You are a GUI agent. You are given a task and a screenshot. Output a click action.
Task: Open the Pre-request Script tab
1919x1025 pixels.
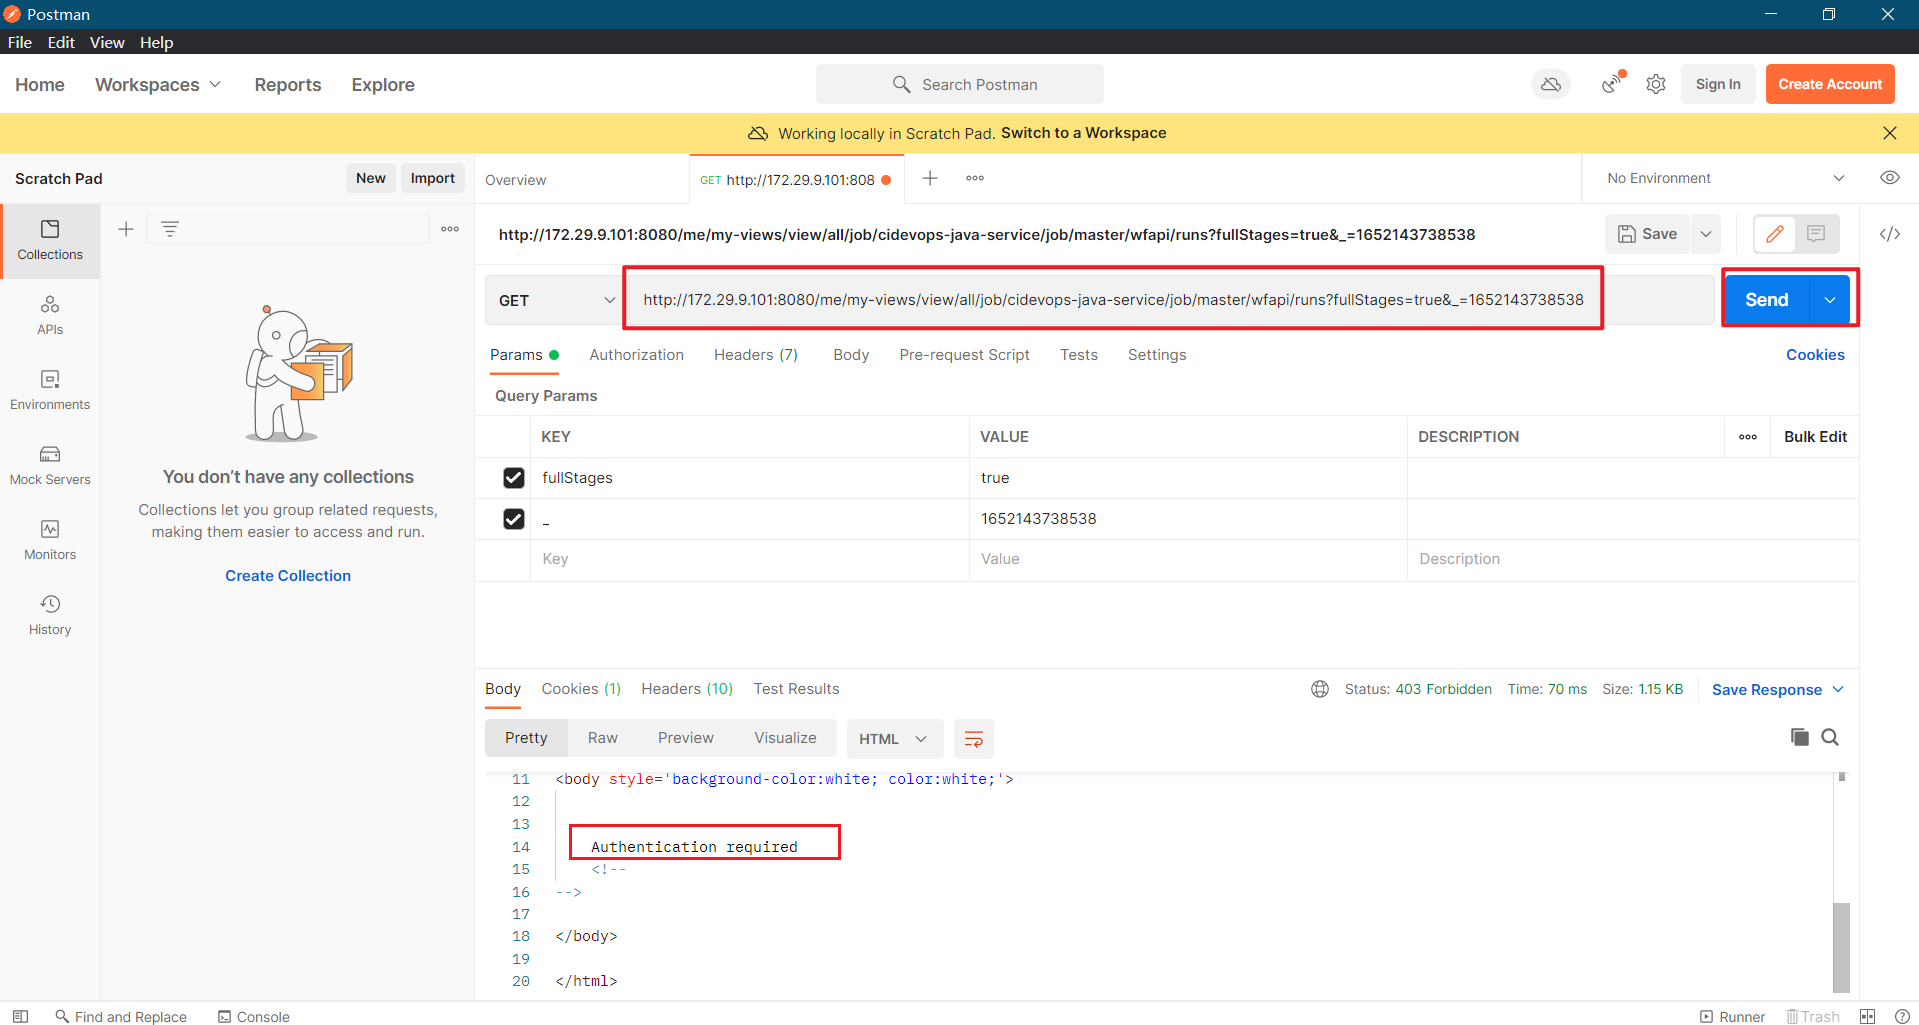pos(964,355)
